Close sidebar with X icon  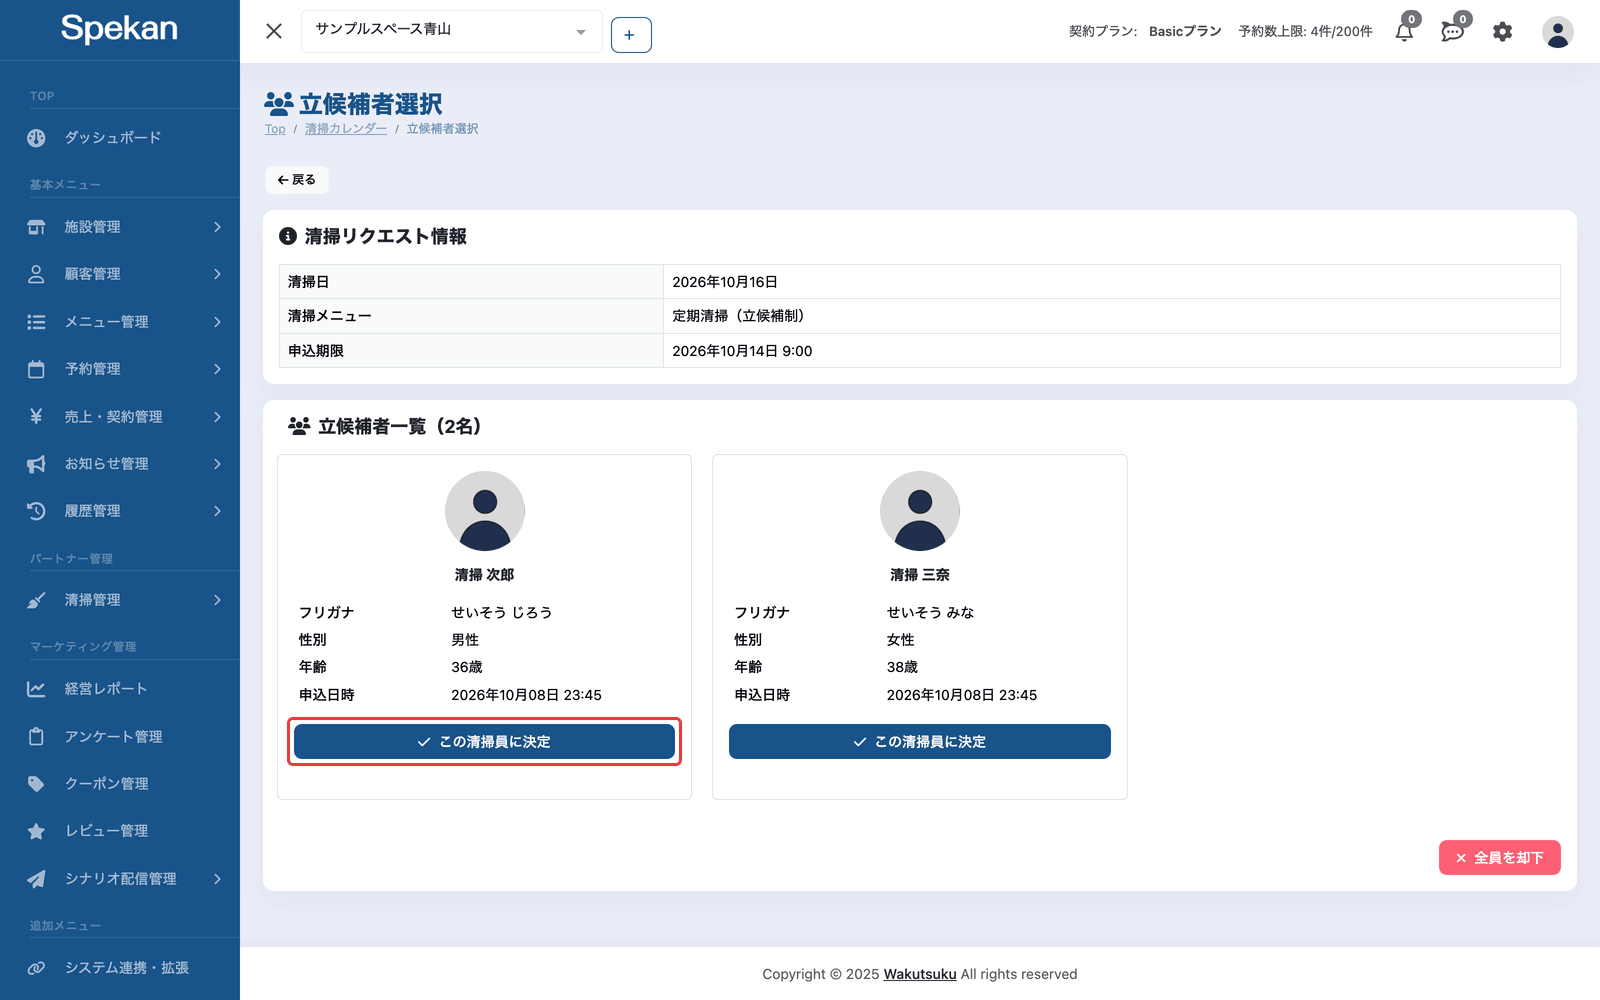coord(274,31)
